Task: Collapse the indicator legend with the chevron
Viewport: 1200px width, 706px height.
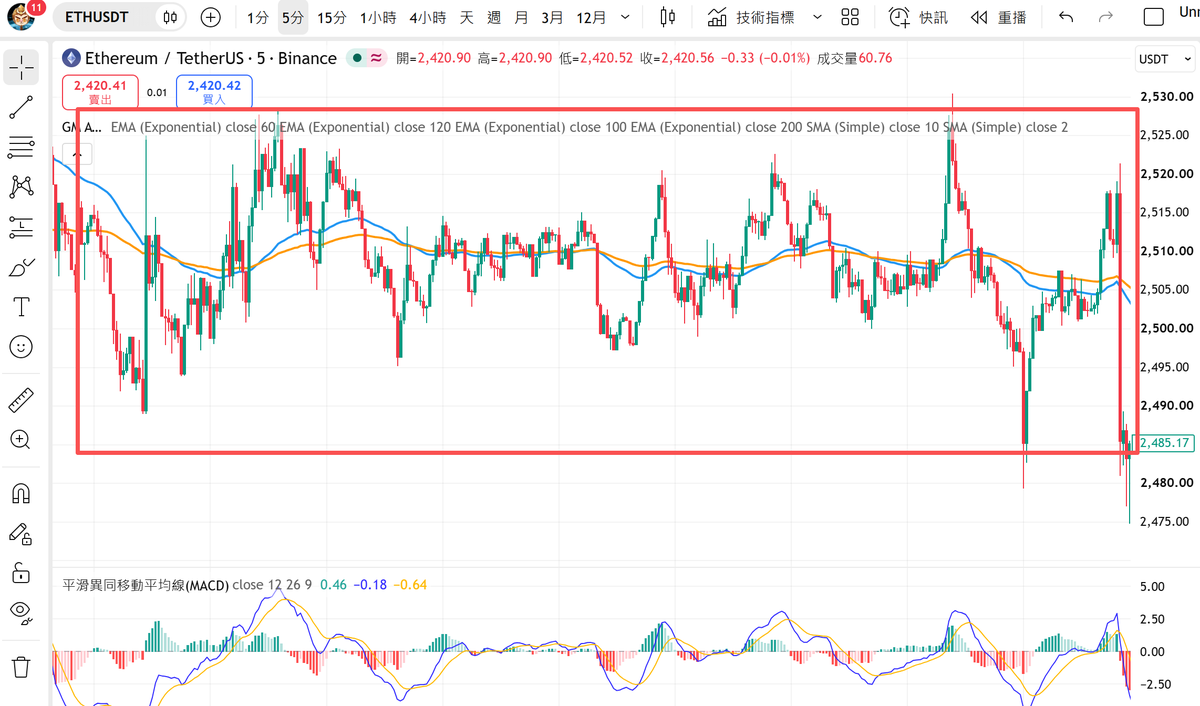Action: pos(77,154)
